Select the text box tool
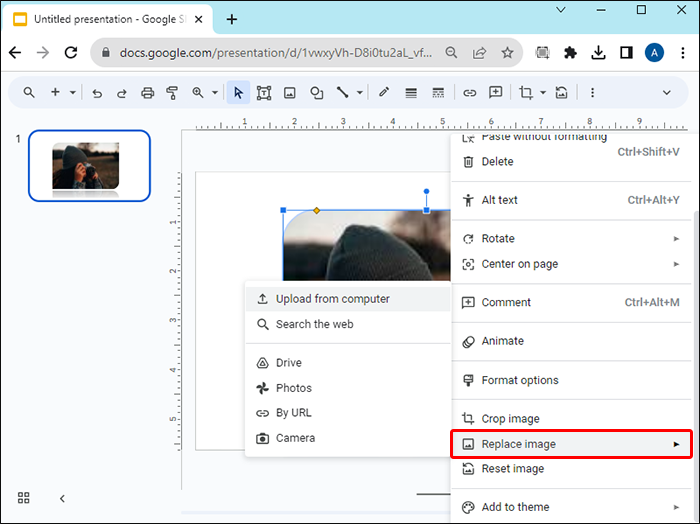The height and width of the screenshot is (524, 700). pyautogui.click(x=264, y=92)
